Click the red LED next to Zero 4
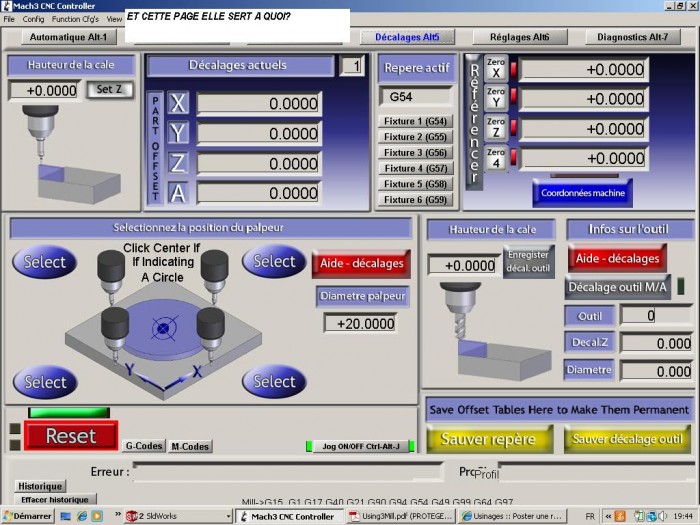700x525 pixels. click(513, 157)
